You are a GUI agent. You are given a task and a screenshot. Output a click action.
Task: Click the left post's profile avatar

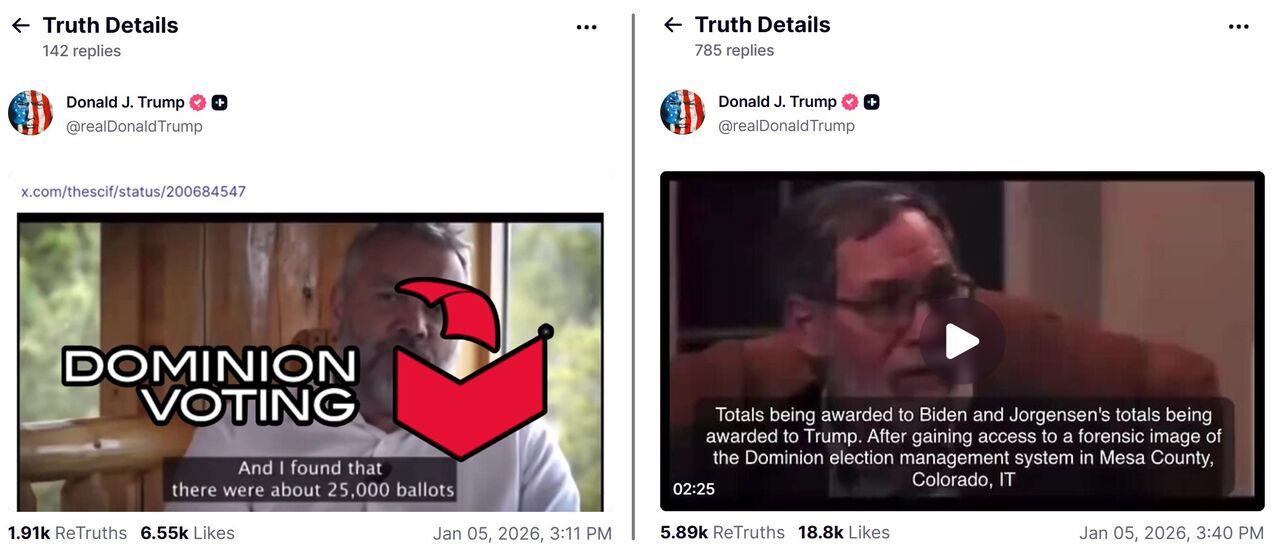[x=30, y=112]
